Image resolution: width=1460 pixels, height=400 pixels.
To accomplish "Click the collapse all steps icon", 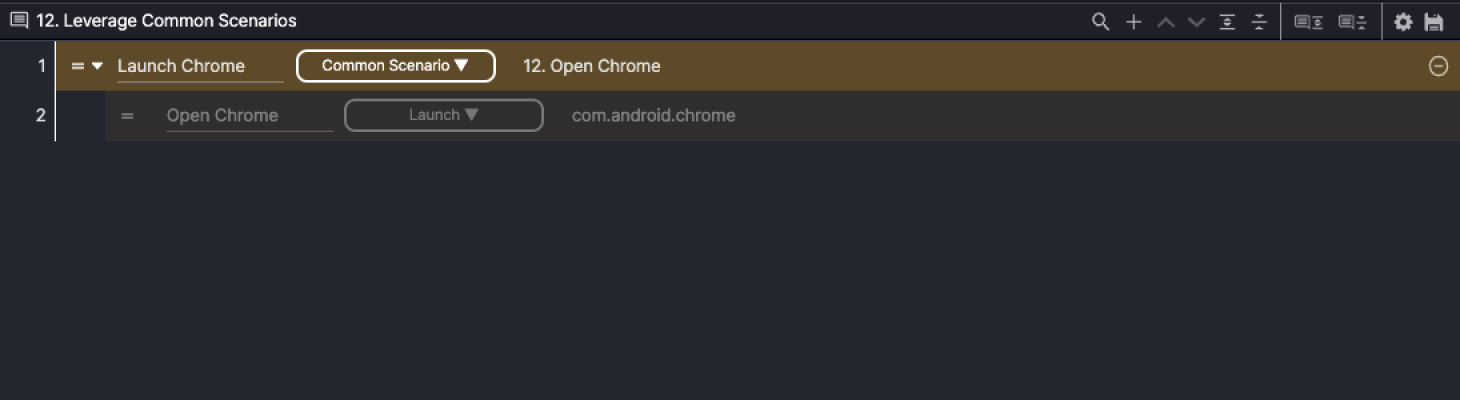I will pos(1259,21).
